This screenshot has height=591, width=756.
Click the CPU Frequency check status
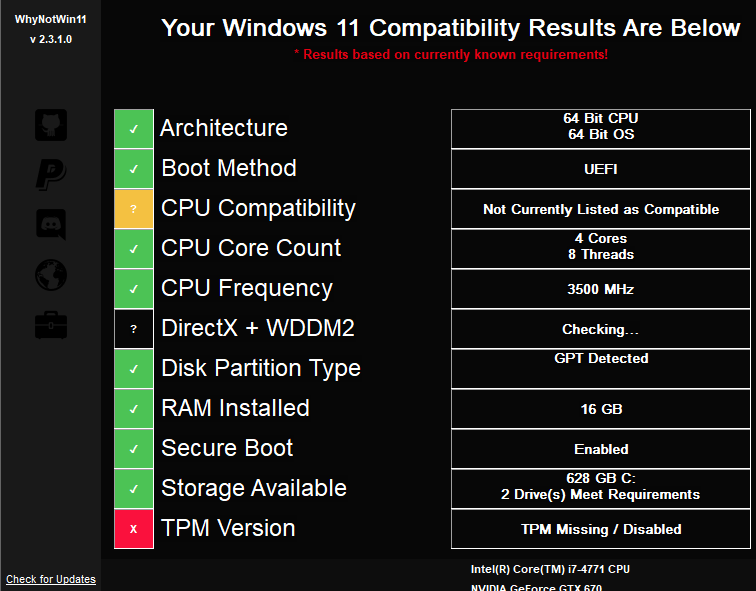(134, 289)
